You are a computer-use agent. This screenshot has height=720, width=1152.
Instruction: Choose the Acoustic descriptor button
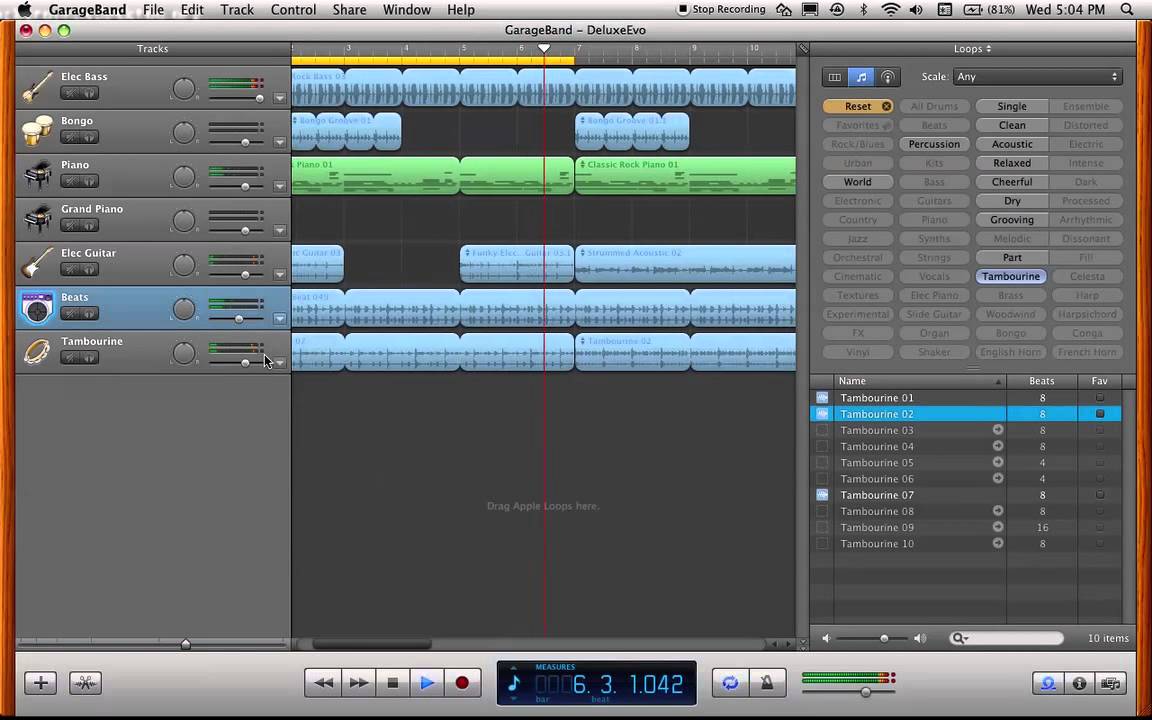click(x=1012, y=144)
